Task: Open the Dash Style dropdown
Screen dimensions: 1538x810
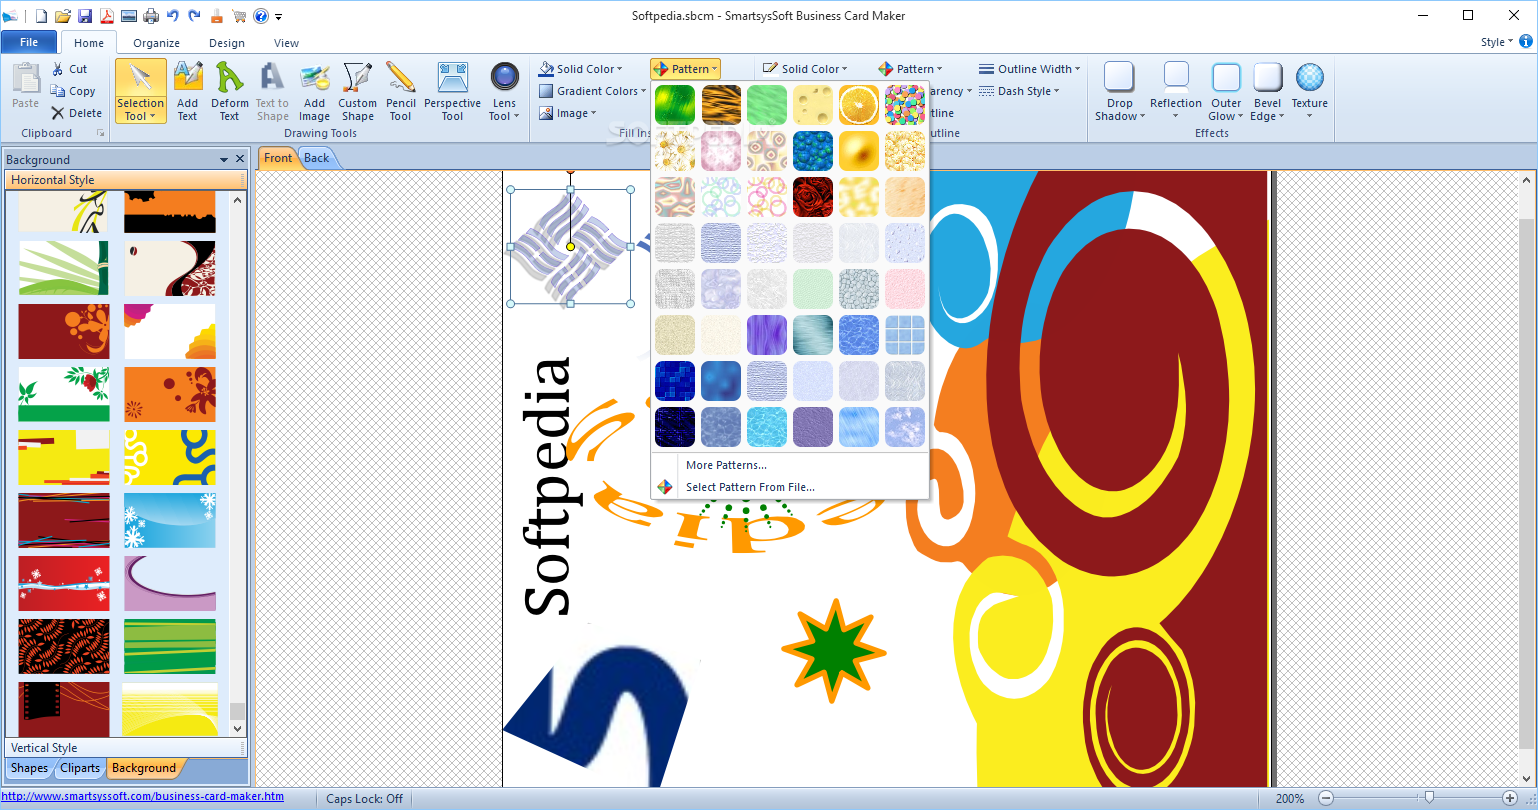Action: (1019, 91)
